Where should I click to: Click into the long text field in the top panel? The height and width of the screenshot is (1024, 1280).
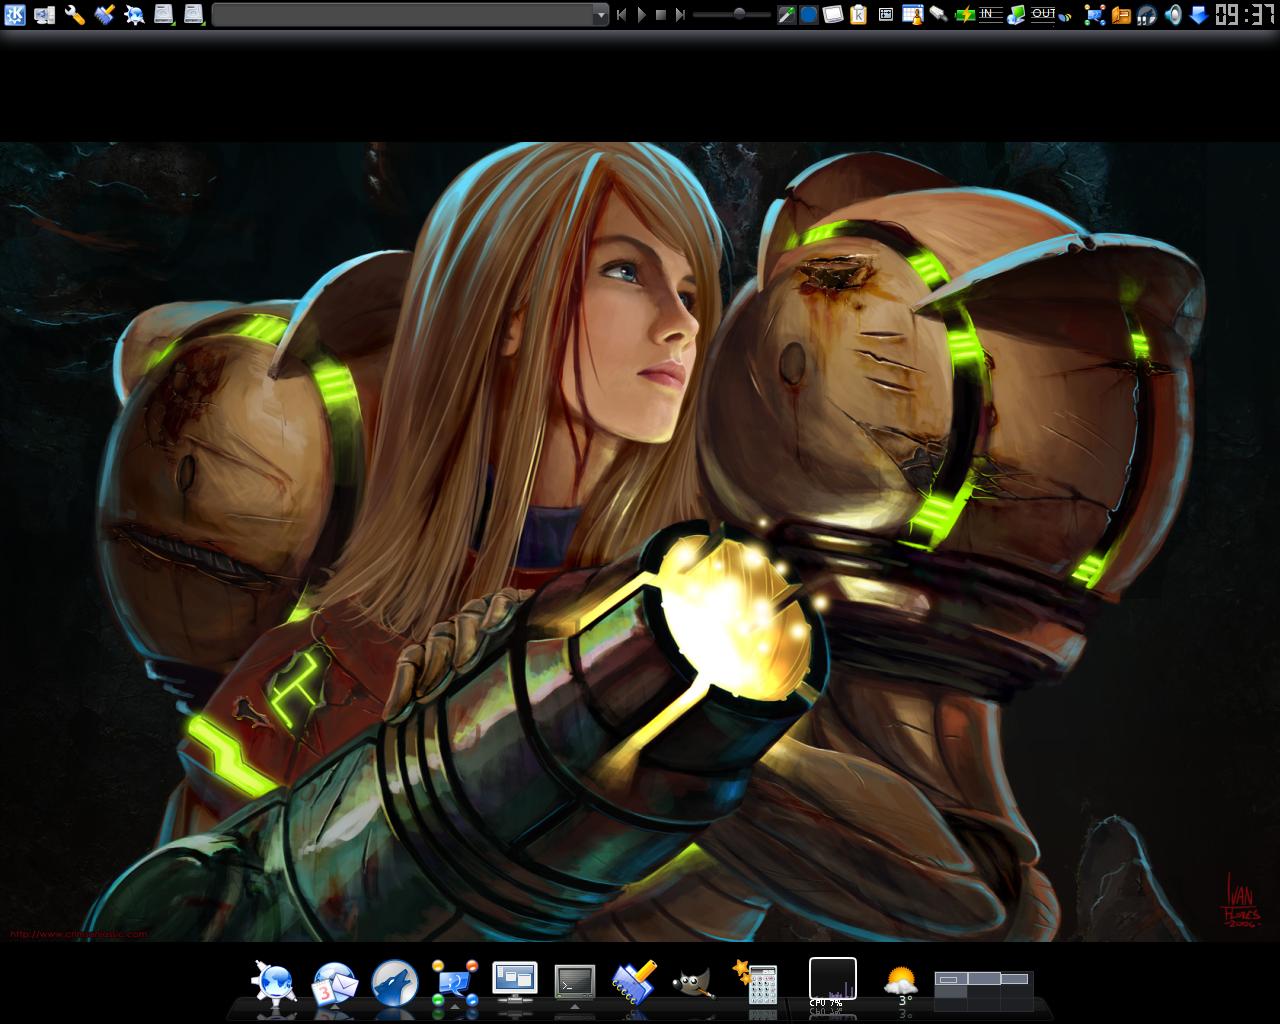pyautogui.click(x=403, y=14)
